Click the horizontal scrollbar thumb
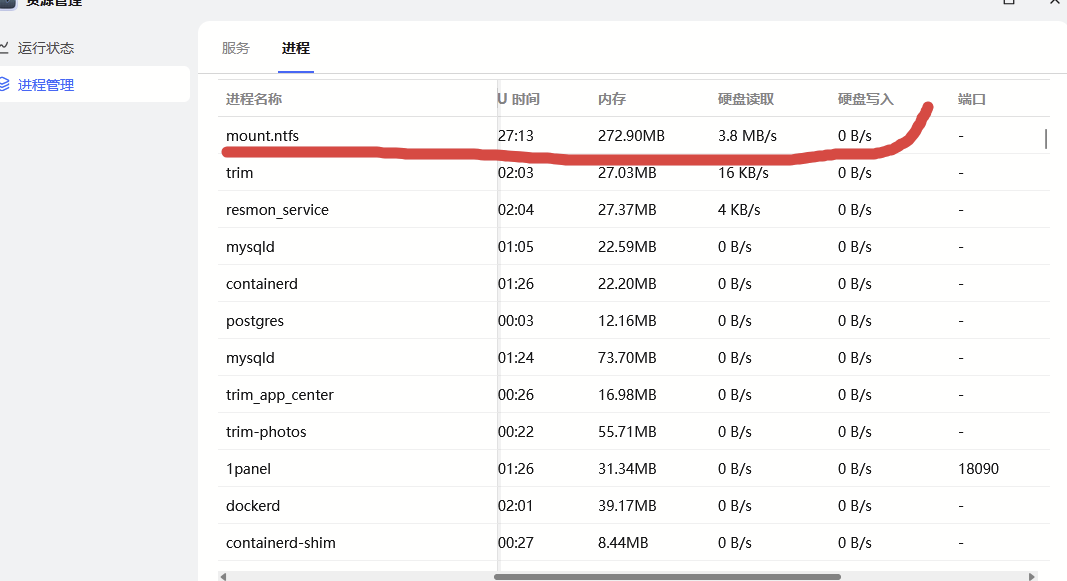The width and height of the screenshot is (1067, 581). (667, 576)
